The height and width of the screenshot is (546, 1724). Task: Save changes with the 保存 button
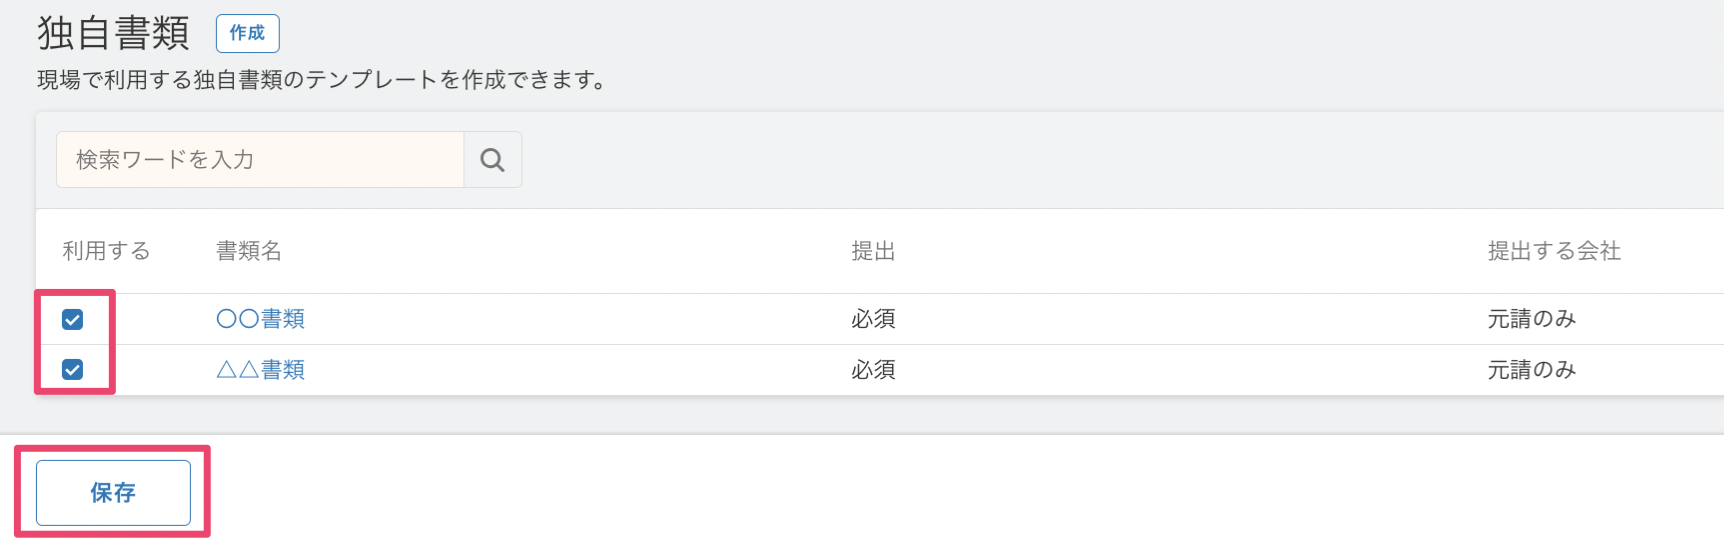[x=113, y=492]
